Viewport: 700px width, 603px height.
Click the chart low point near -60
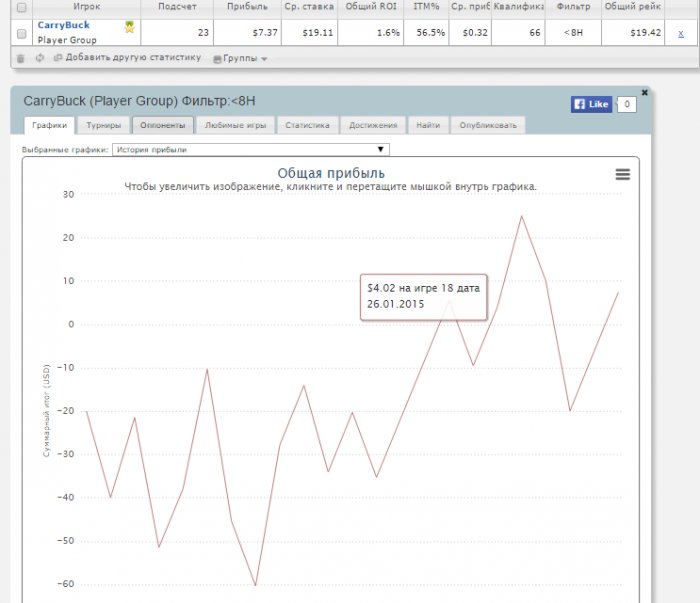[x=255, y=585]
